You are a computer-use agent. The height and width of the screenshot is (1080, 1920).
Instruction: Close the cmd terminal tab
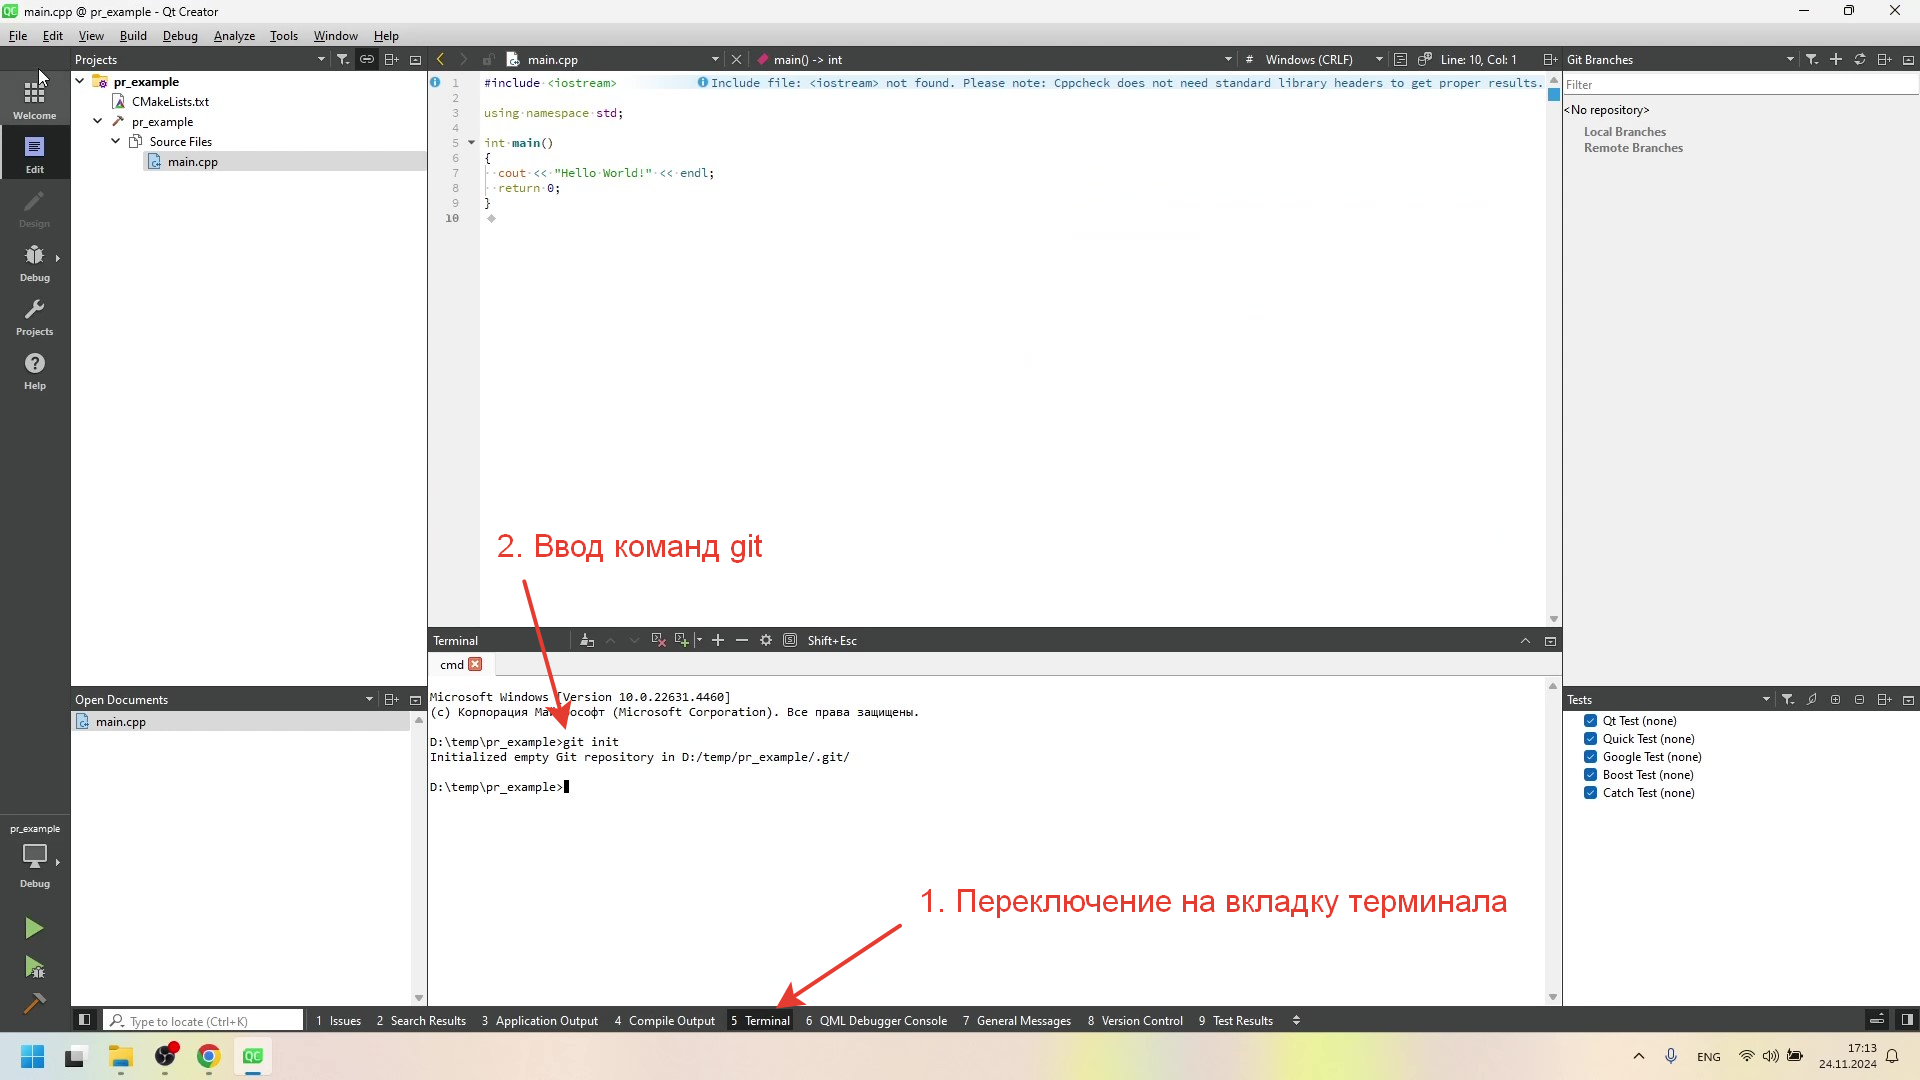click(x=475, y=664)
